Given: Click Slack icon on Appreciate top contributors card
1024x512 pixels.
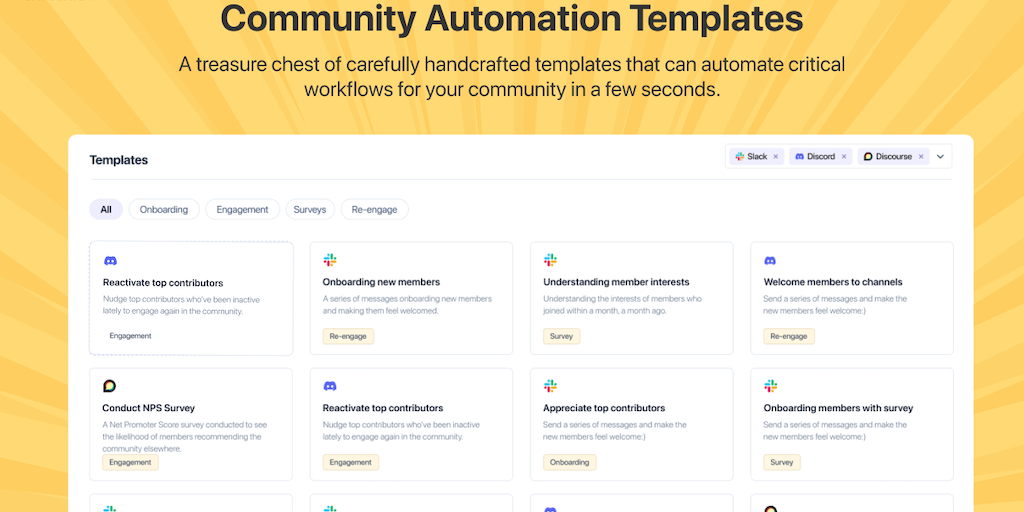Looking at the screenshot, I should [x=550, y=386].
